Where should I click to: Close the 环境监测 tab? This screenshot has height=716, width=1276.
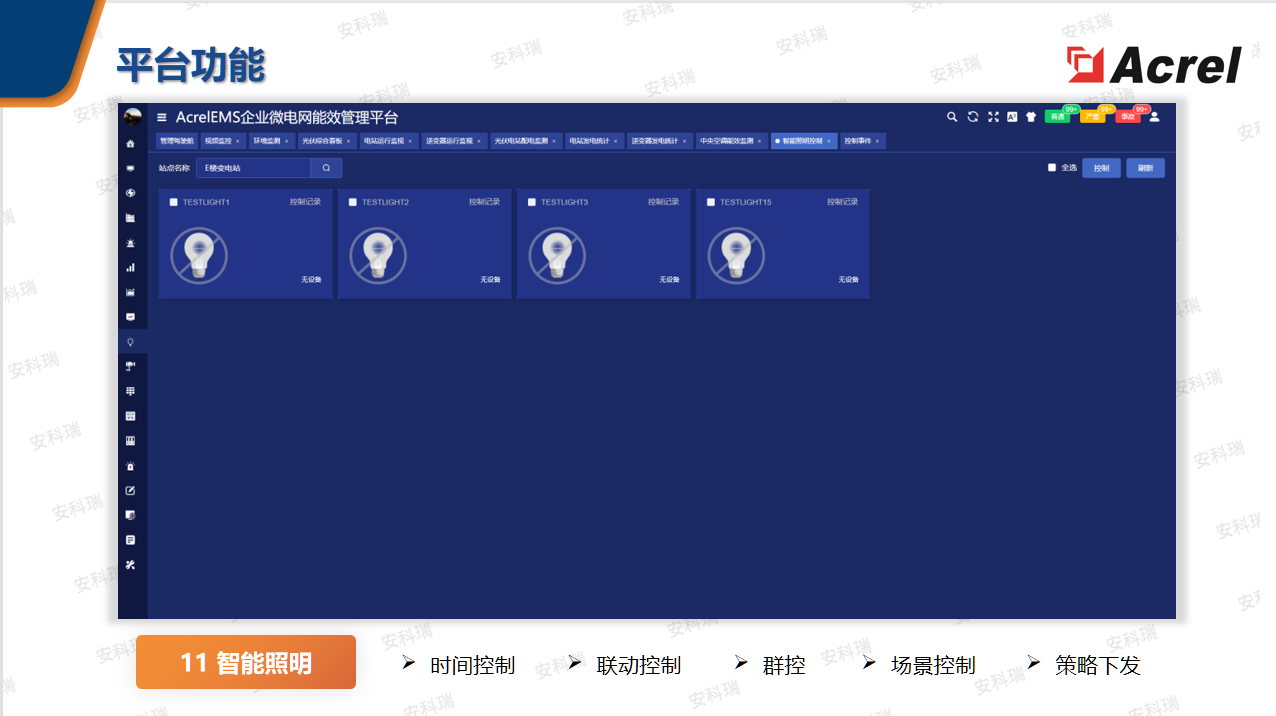coord(286,141)
